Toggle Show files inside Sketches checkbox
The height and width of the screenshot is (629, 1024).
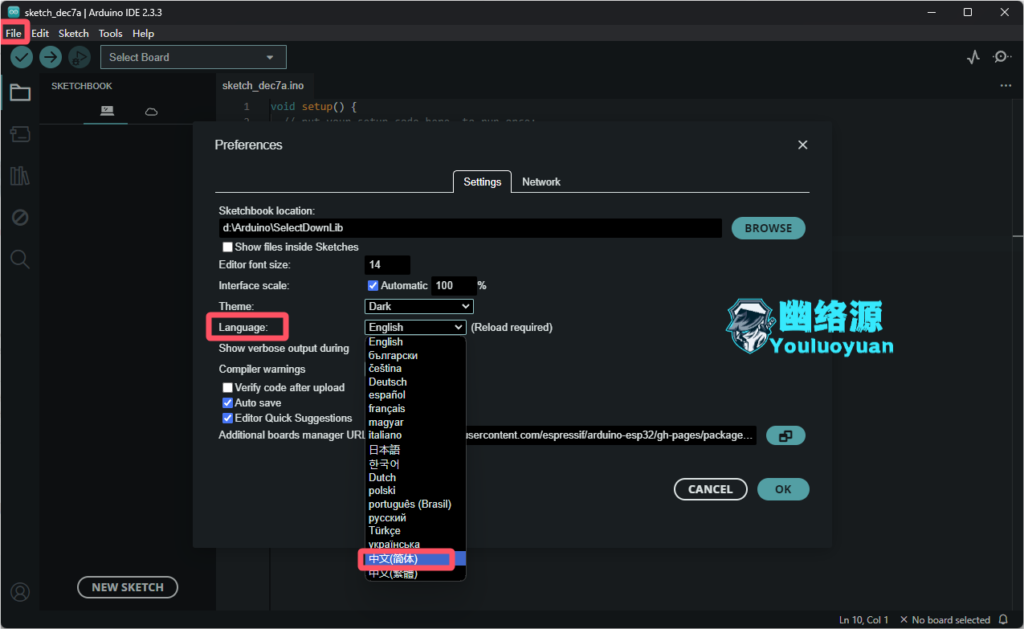[227, 247]
